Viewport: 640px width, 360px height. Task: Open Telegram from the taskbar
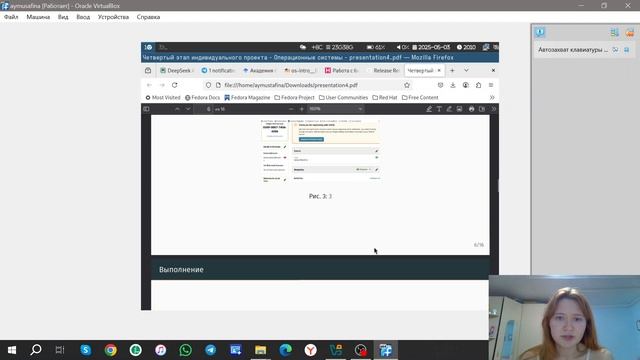tap(211, 350)
